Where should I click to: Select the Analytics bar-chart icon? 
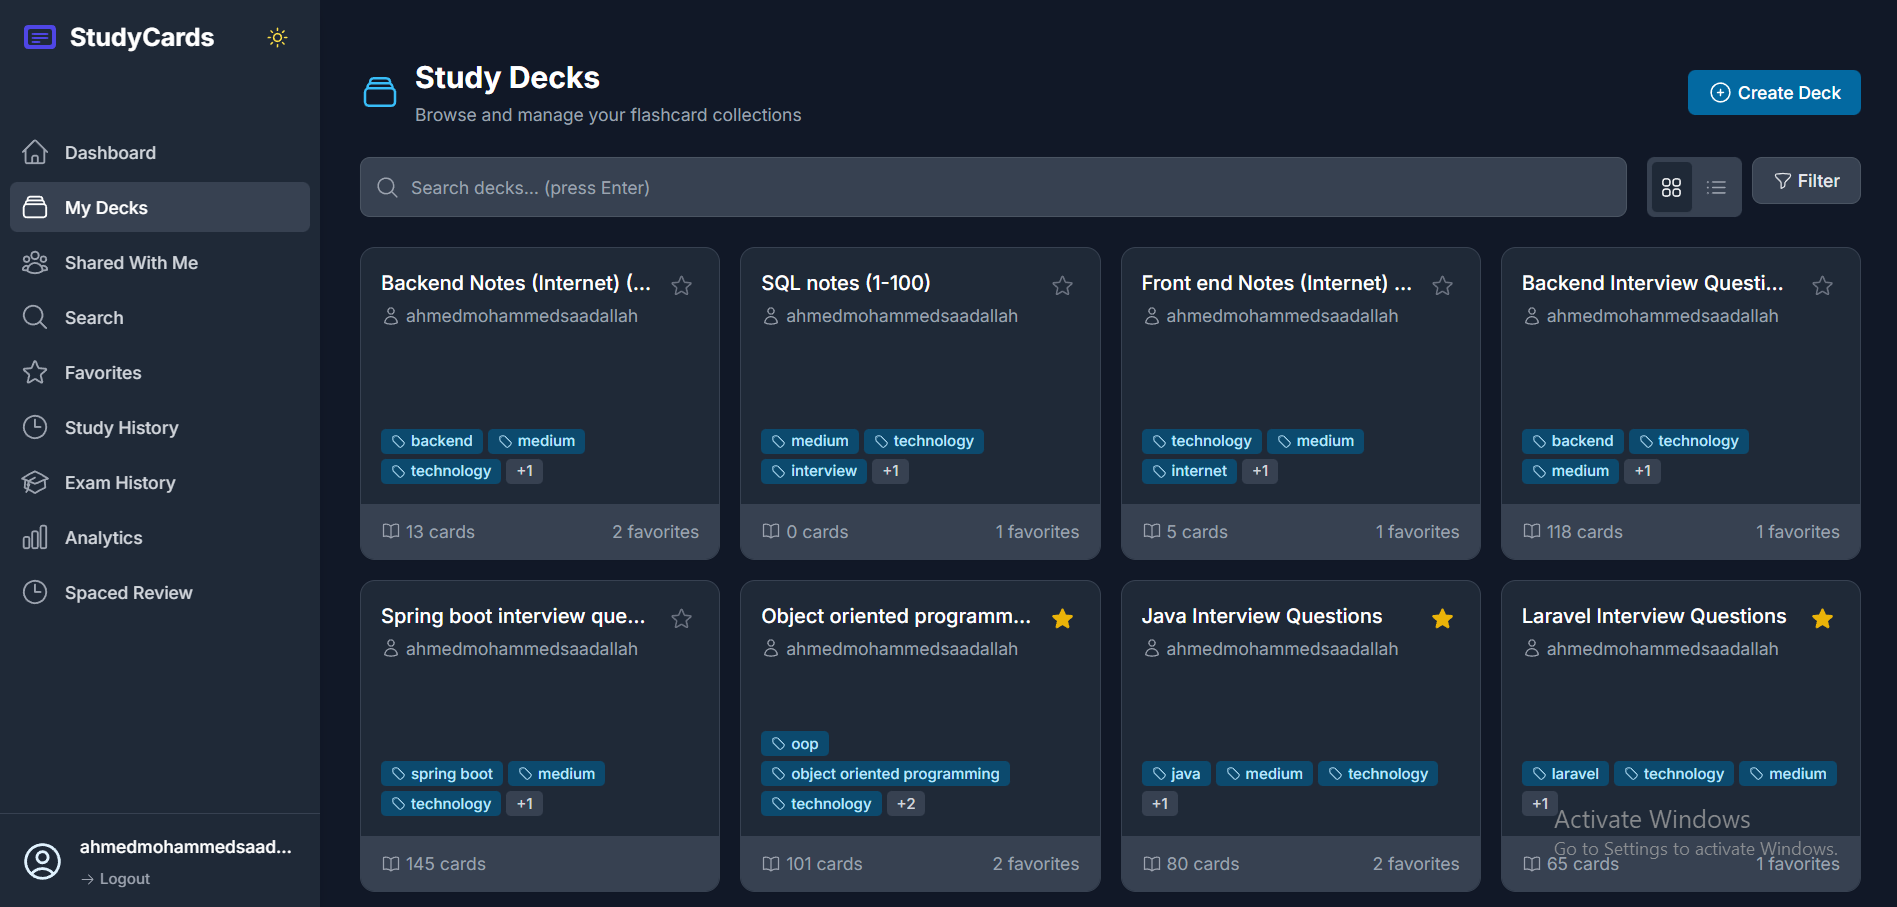click(x=35, y=537)
